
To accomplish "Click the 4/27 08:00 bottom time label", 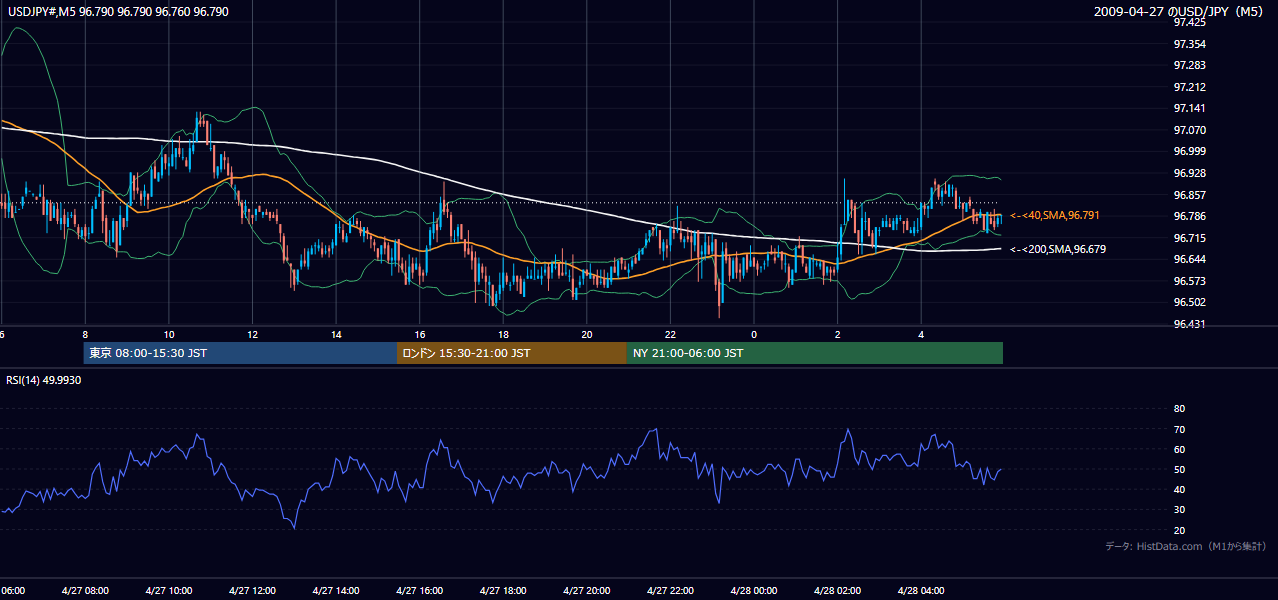I will pyautogui.click(x=85, y=591).
